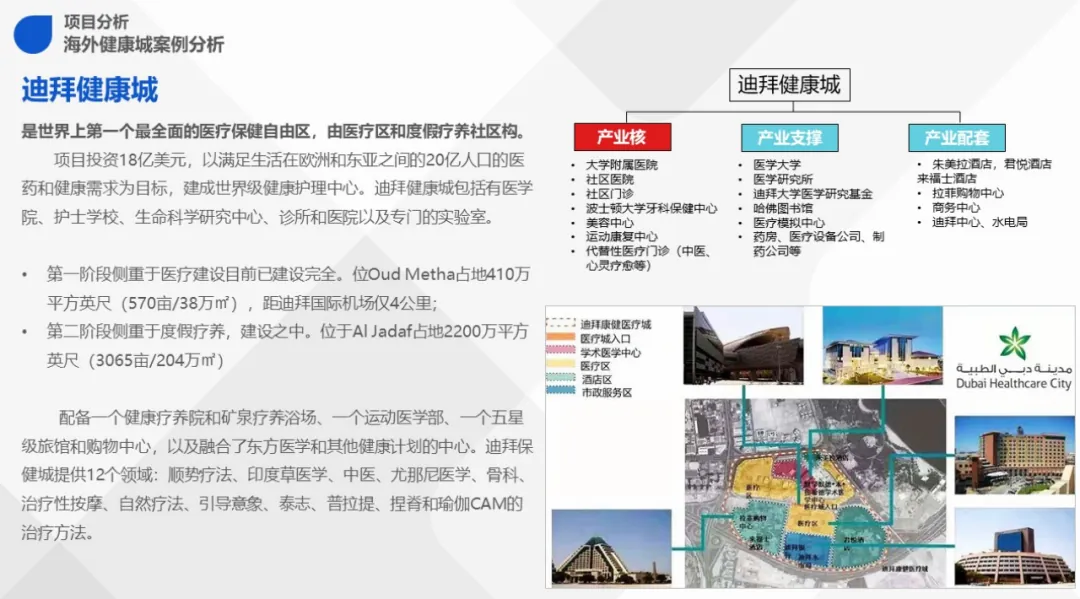Select the bullet 迪拜大学医学研究基金

813,193
